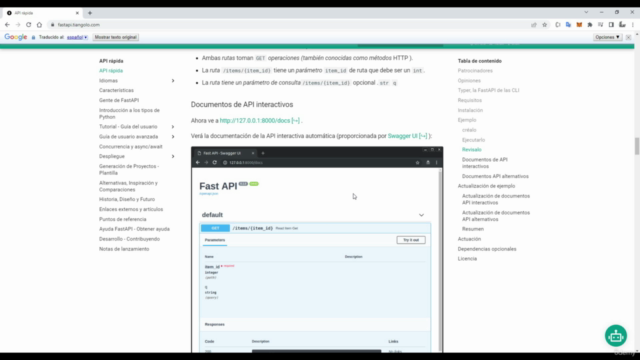Jump to Resumen in table of contents
This screenshot has height=360, width=640.
pos(473,229)
